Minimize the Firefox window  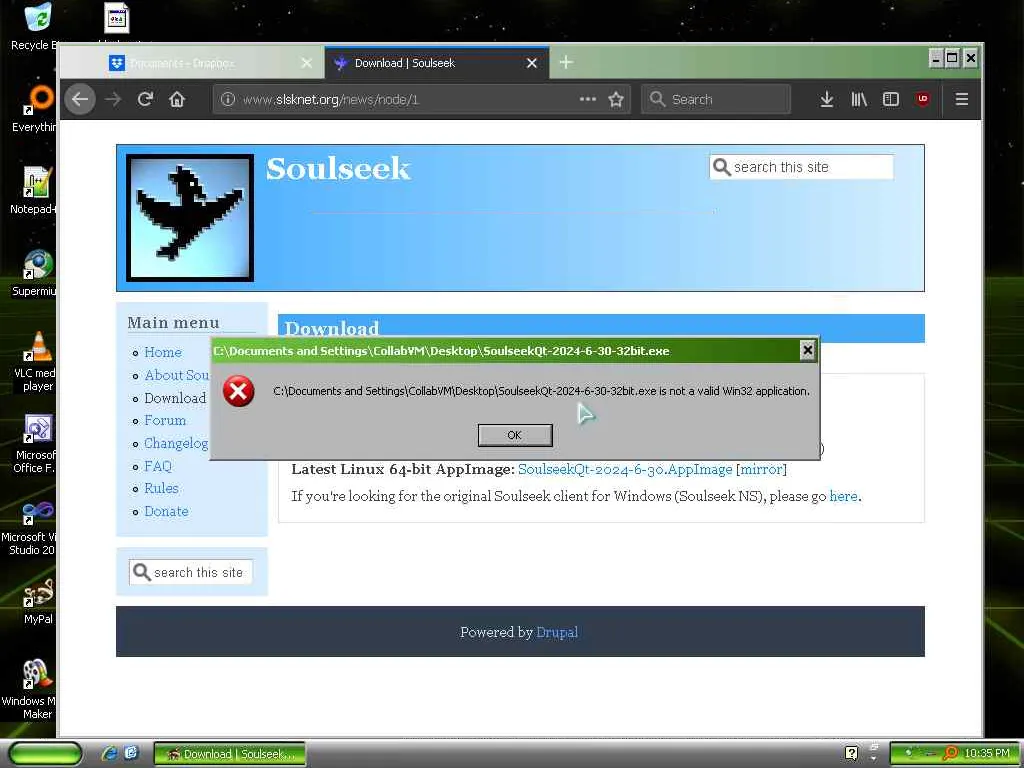coord(936,58)
